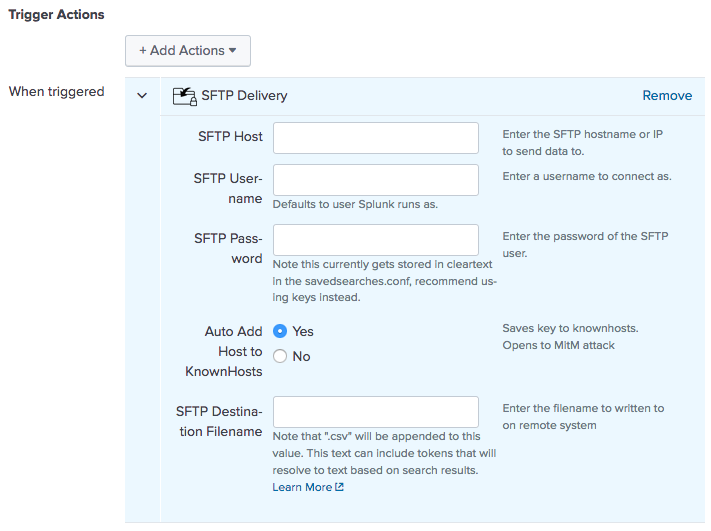Click the SFTP Host label
711x531 pixels.
[230, 136]
